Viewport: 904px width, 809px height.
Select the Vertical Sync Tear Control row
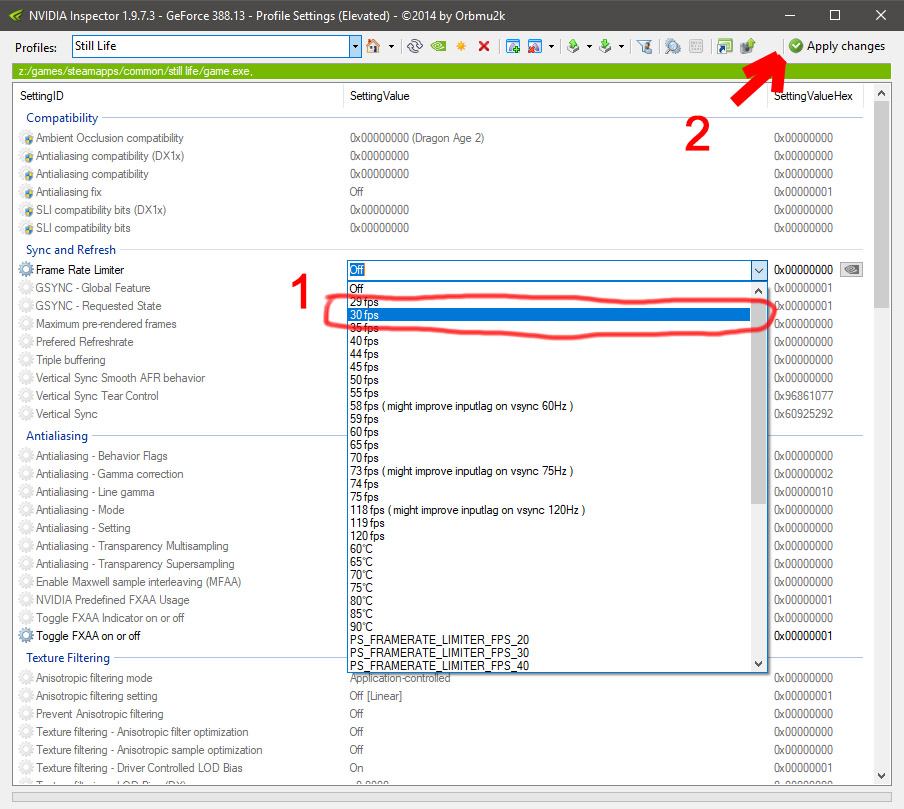(97, 396)
